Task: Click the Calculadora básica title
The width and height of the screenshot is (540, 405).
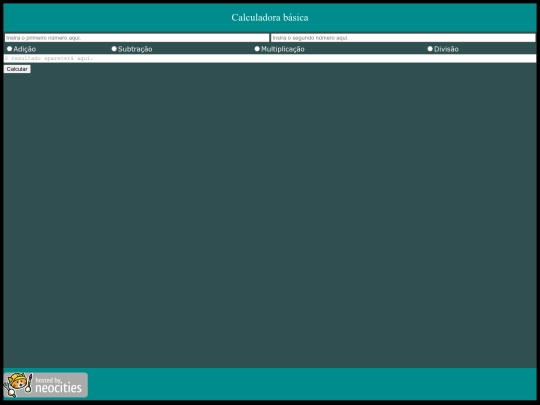Action: coord(270,18)
